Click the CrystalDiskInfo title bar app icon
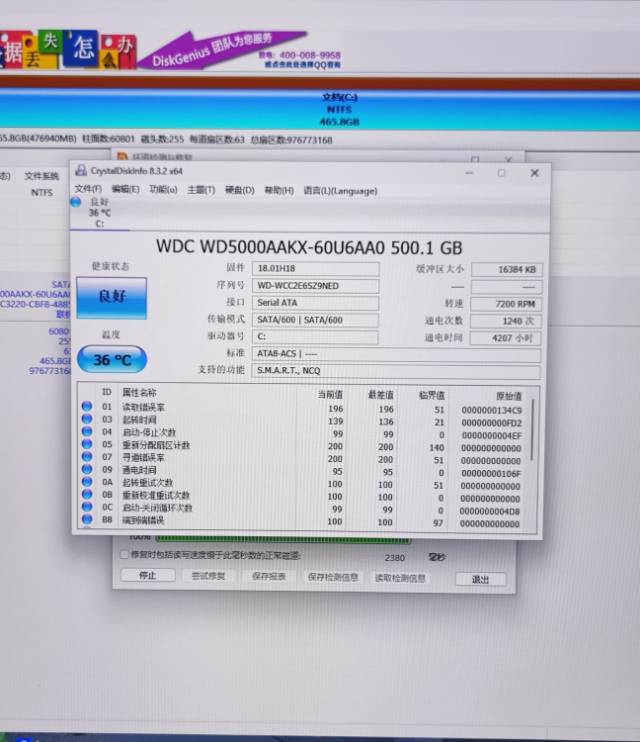The width and height of the screenshot is (640, 742). tap(81, 171)
